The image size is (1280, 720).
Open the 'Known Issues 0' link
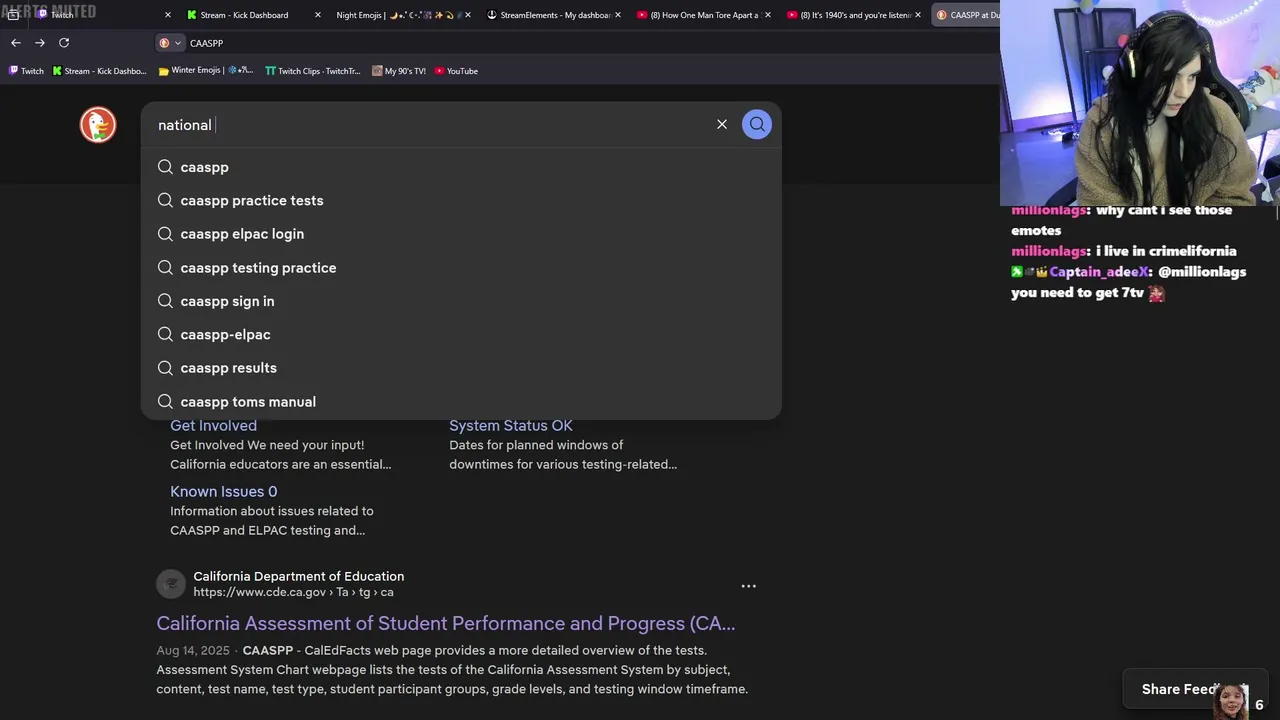pos(224,491)
